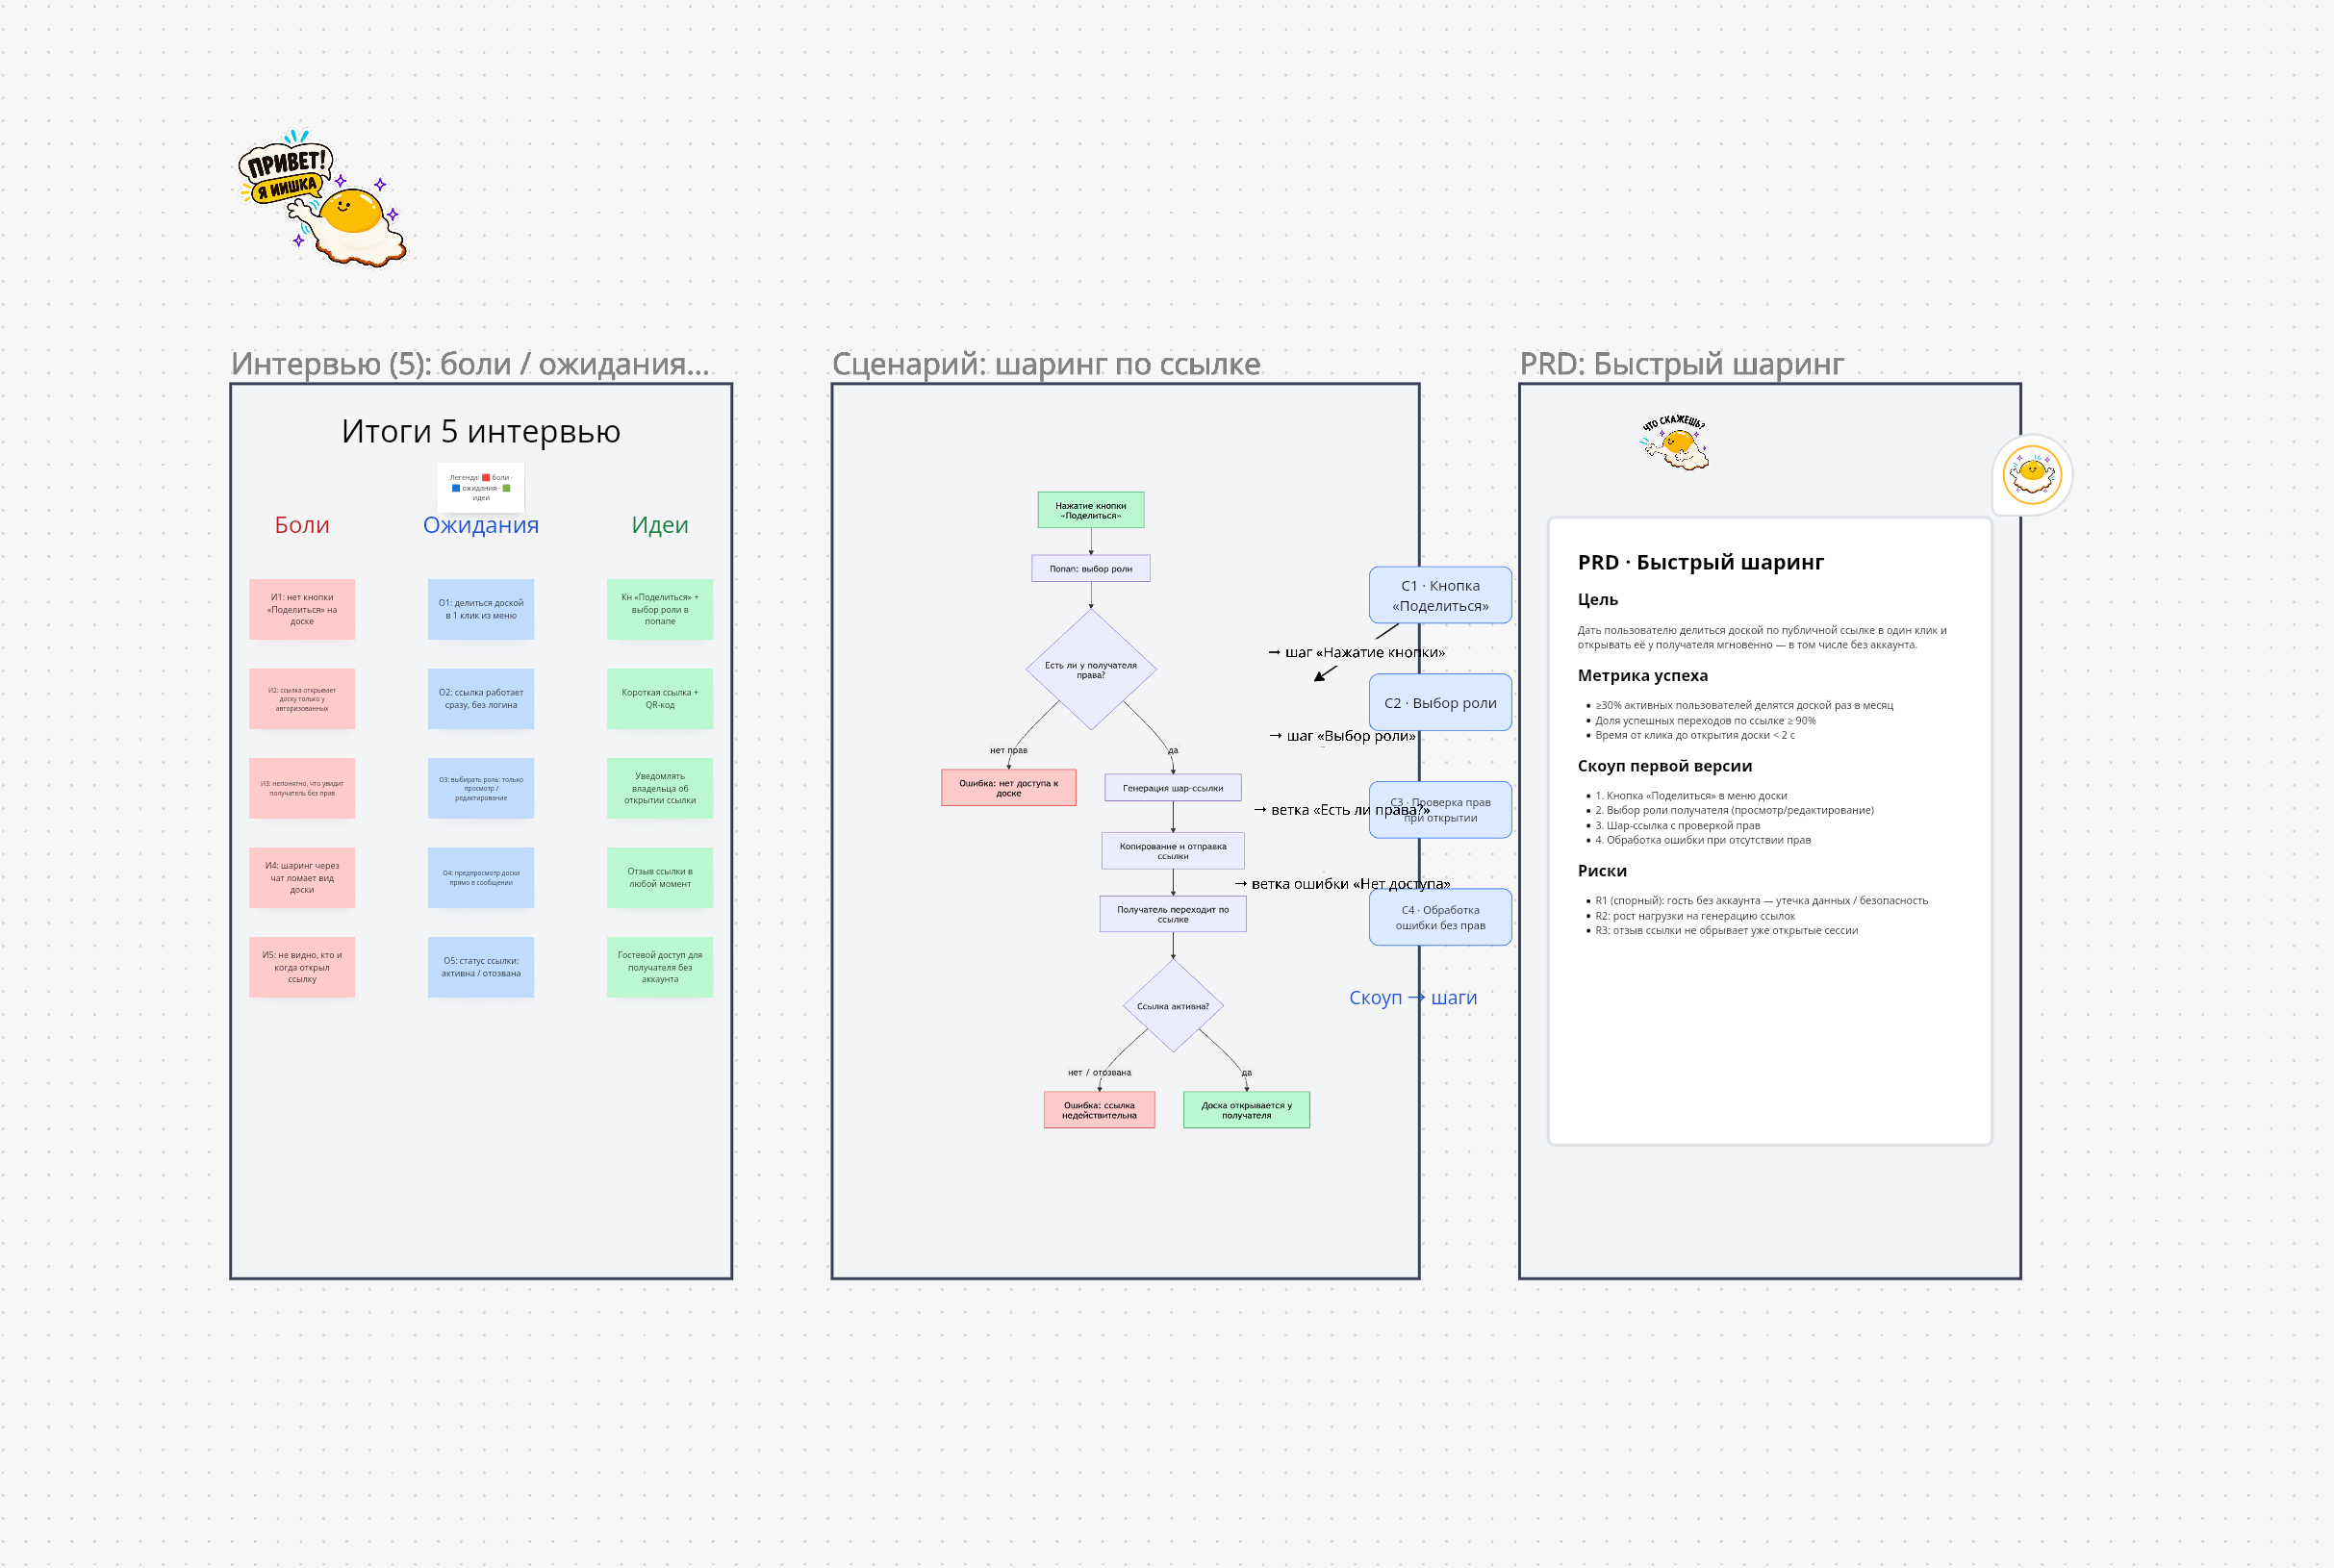Click the diamond «Есть ли у получателя права?»
This screenshot has width=2334, height=1568.
[1091, 669]
